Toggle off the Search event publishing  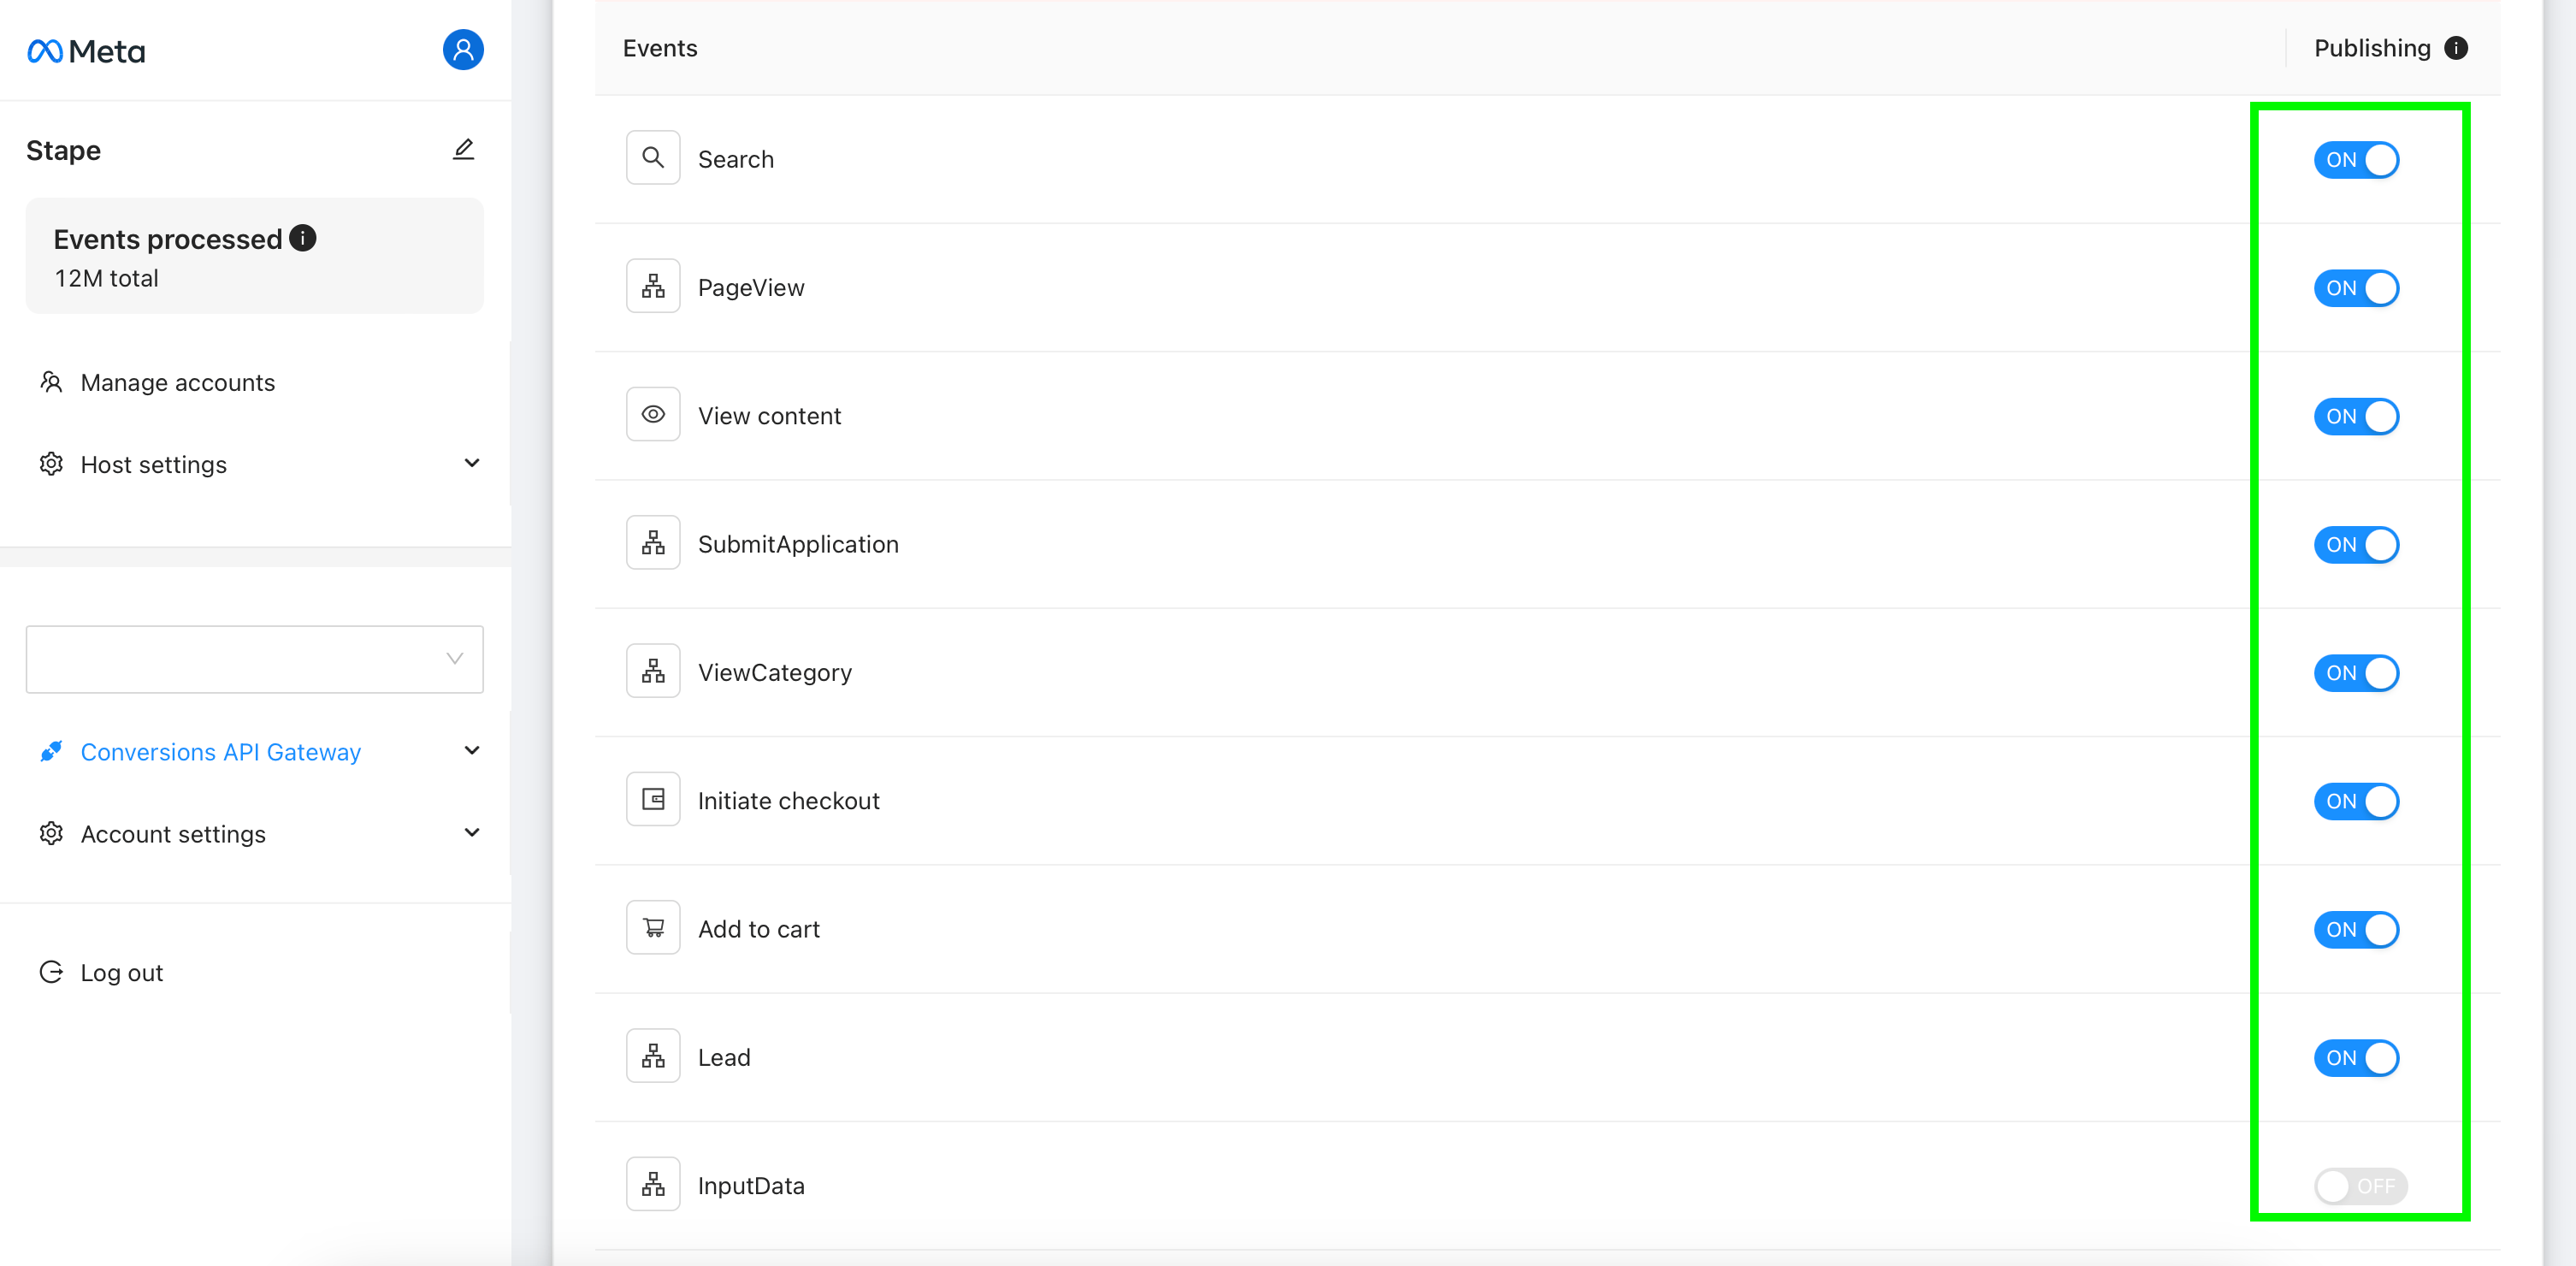coord(2356,160)
